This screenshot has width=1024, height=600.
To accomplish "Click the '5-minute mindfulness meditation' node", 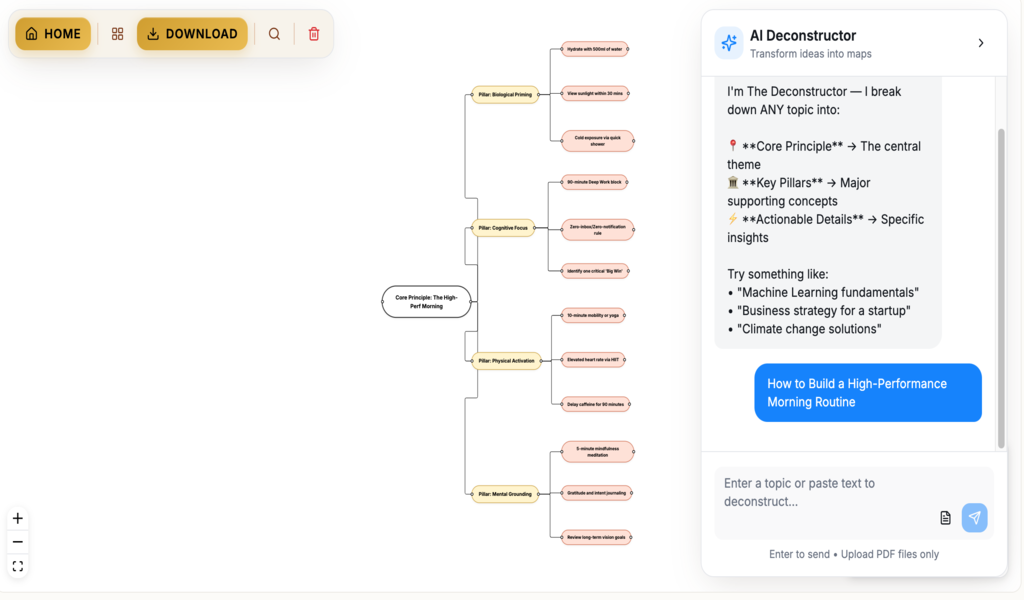I will coord(598,451).
